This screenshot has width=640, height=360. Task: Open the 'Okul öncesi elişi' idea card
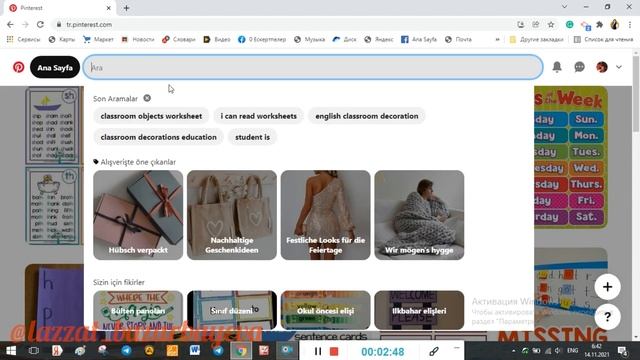coord(325,310)
